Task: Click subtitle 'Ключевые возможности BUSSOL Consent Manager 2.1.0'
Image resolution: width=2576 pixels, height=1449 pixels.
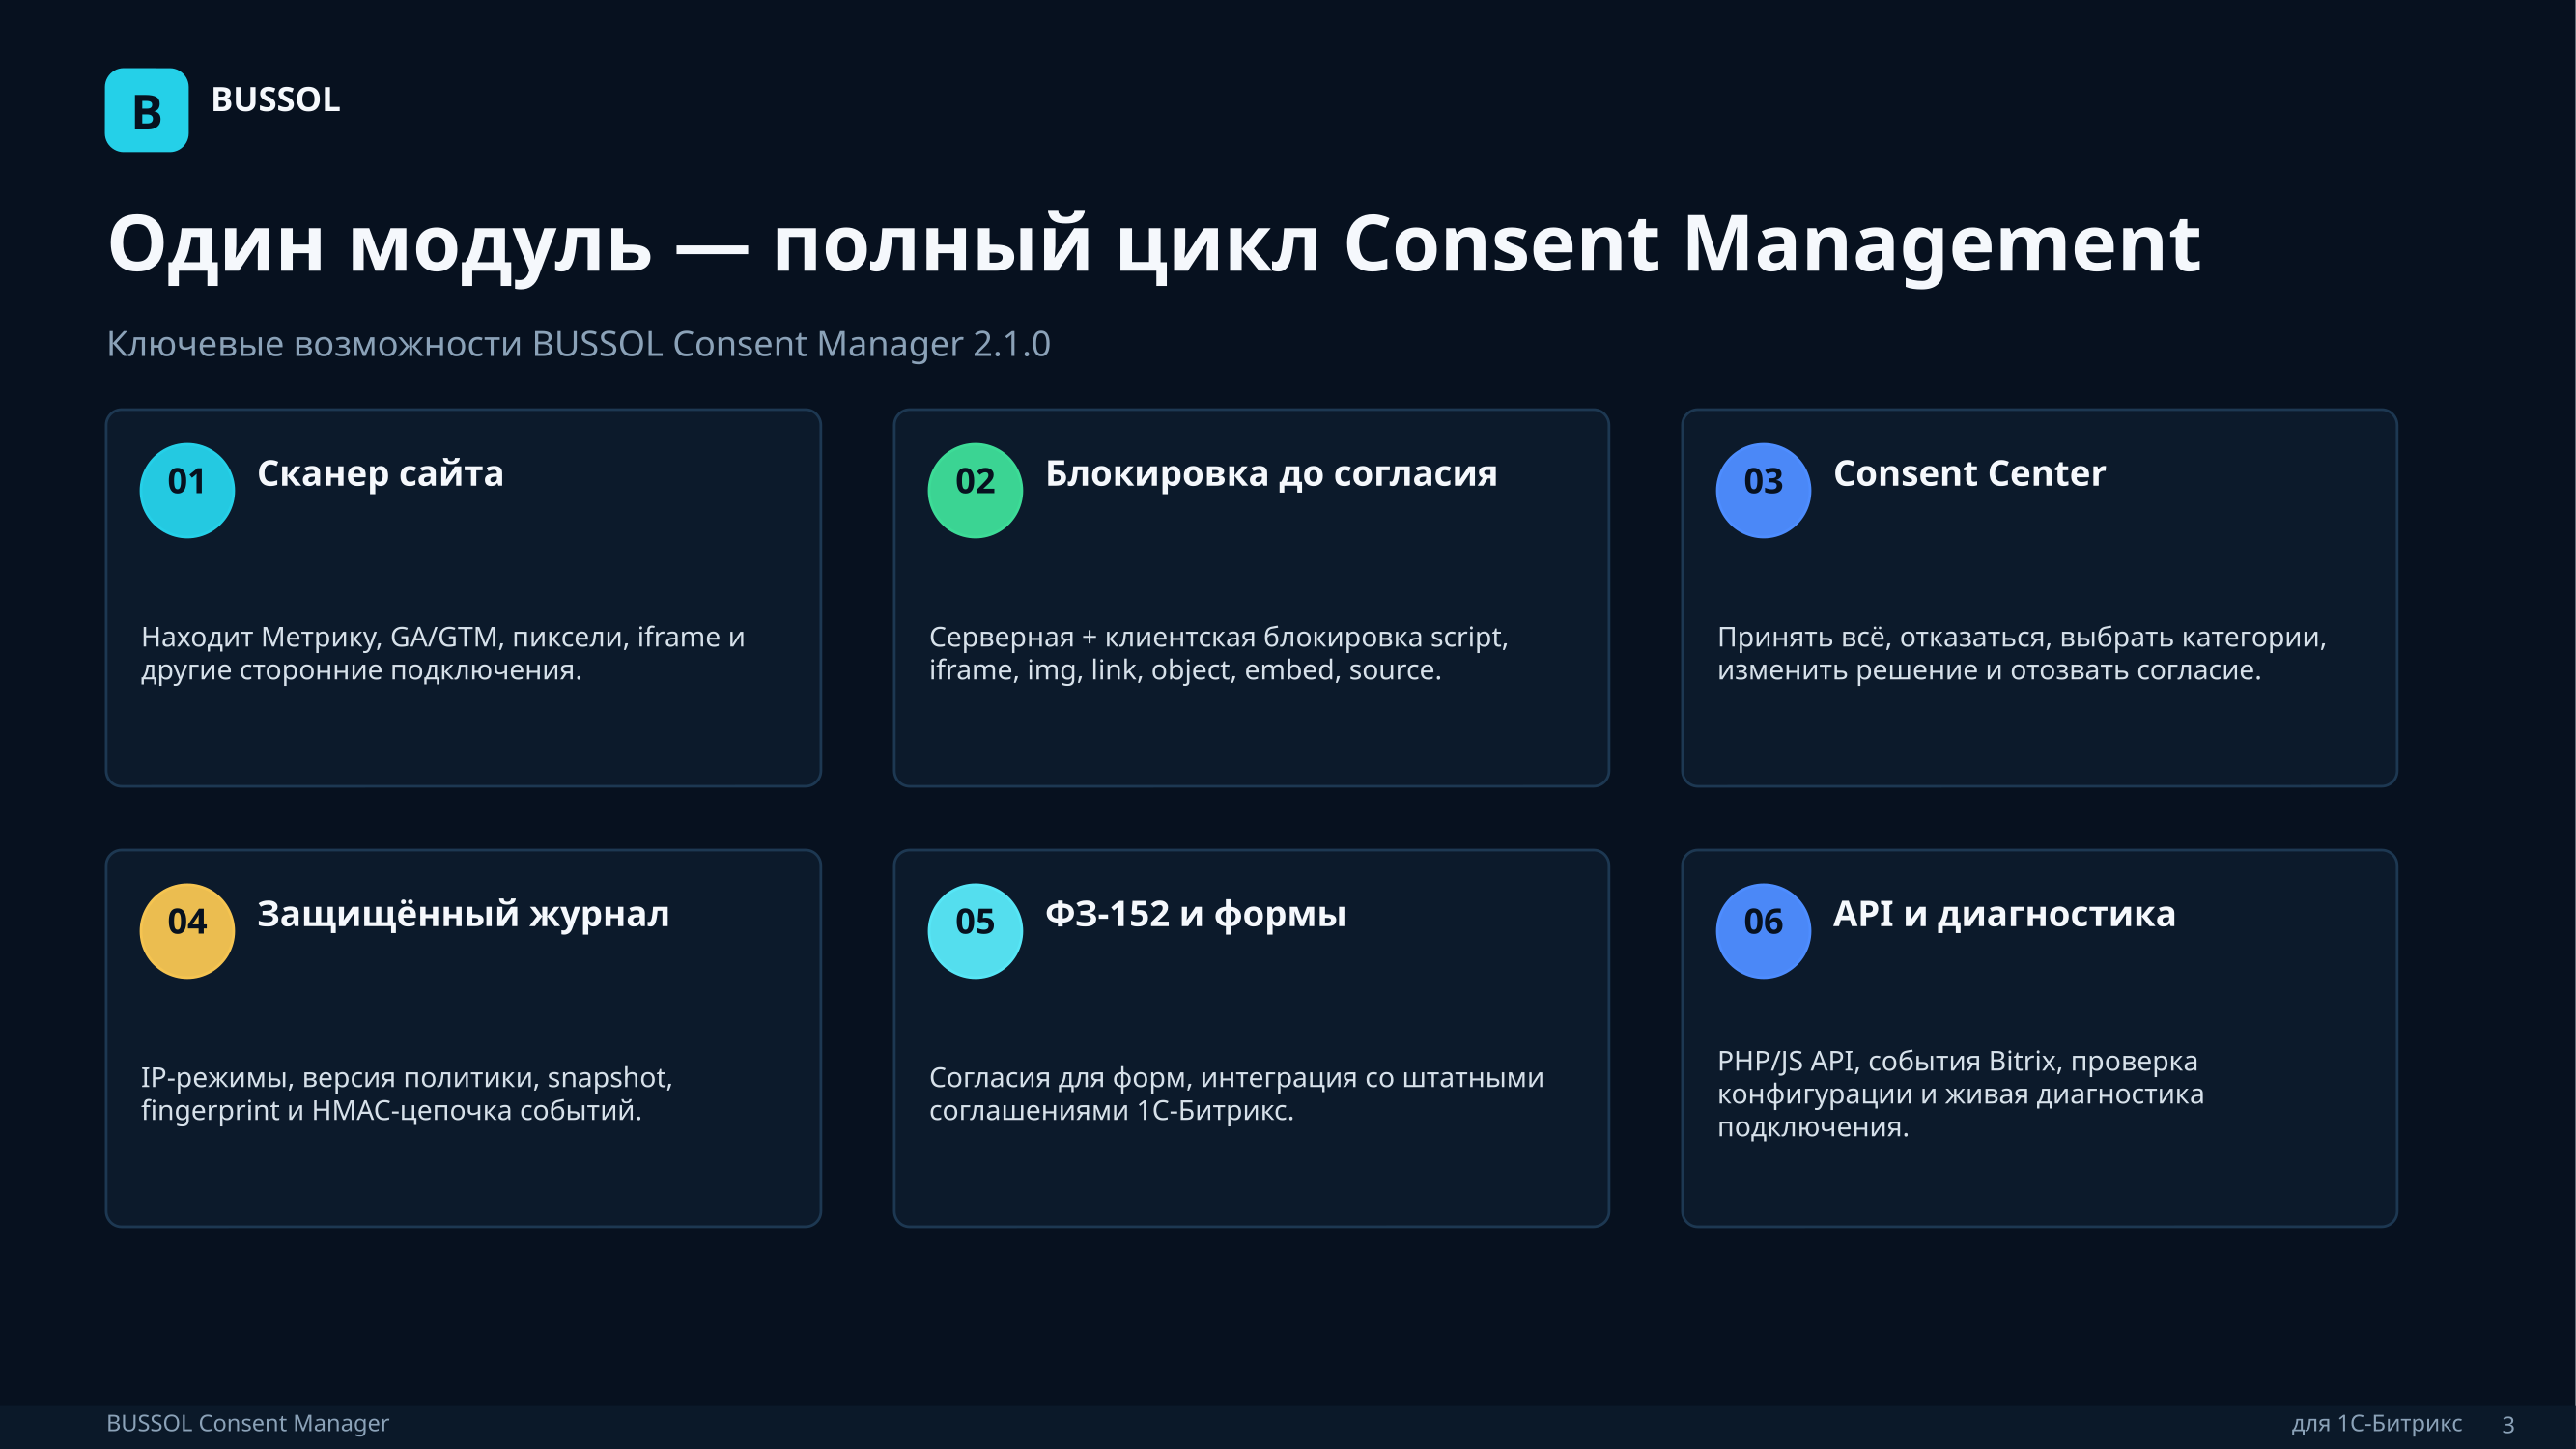Action: (578, 344)
